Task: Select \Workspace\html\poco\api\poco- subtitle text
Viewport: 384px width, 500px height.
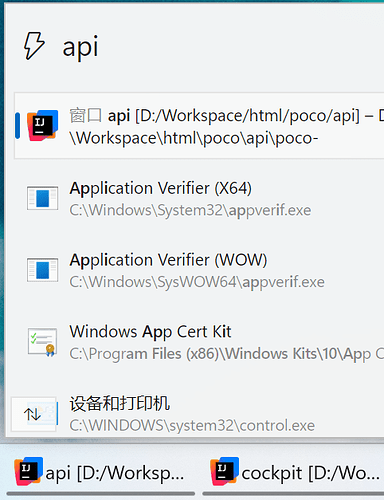Action: (194, 138)
